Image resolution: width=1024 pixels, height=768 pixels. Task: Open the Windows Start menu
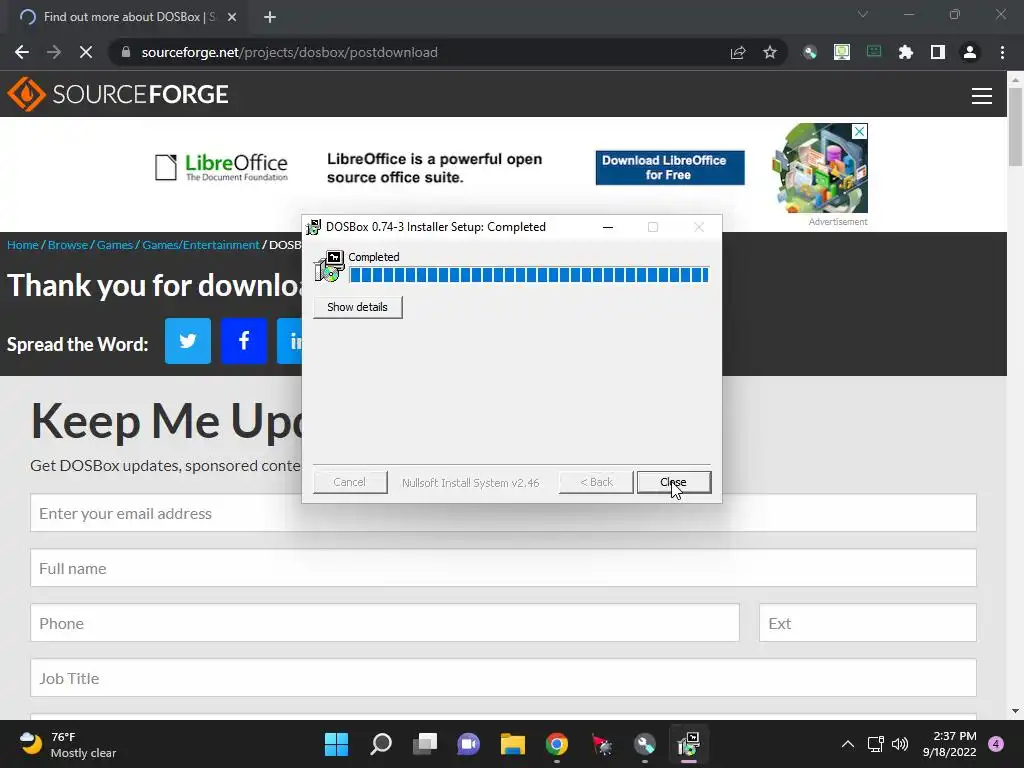(x=336, y=744)
